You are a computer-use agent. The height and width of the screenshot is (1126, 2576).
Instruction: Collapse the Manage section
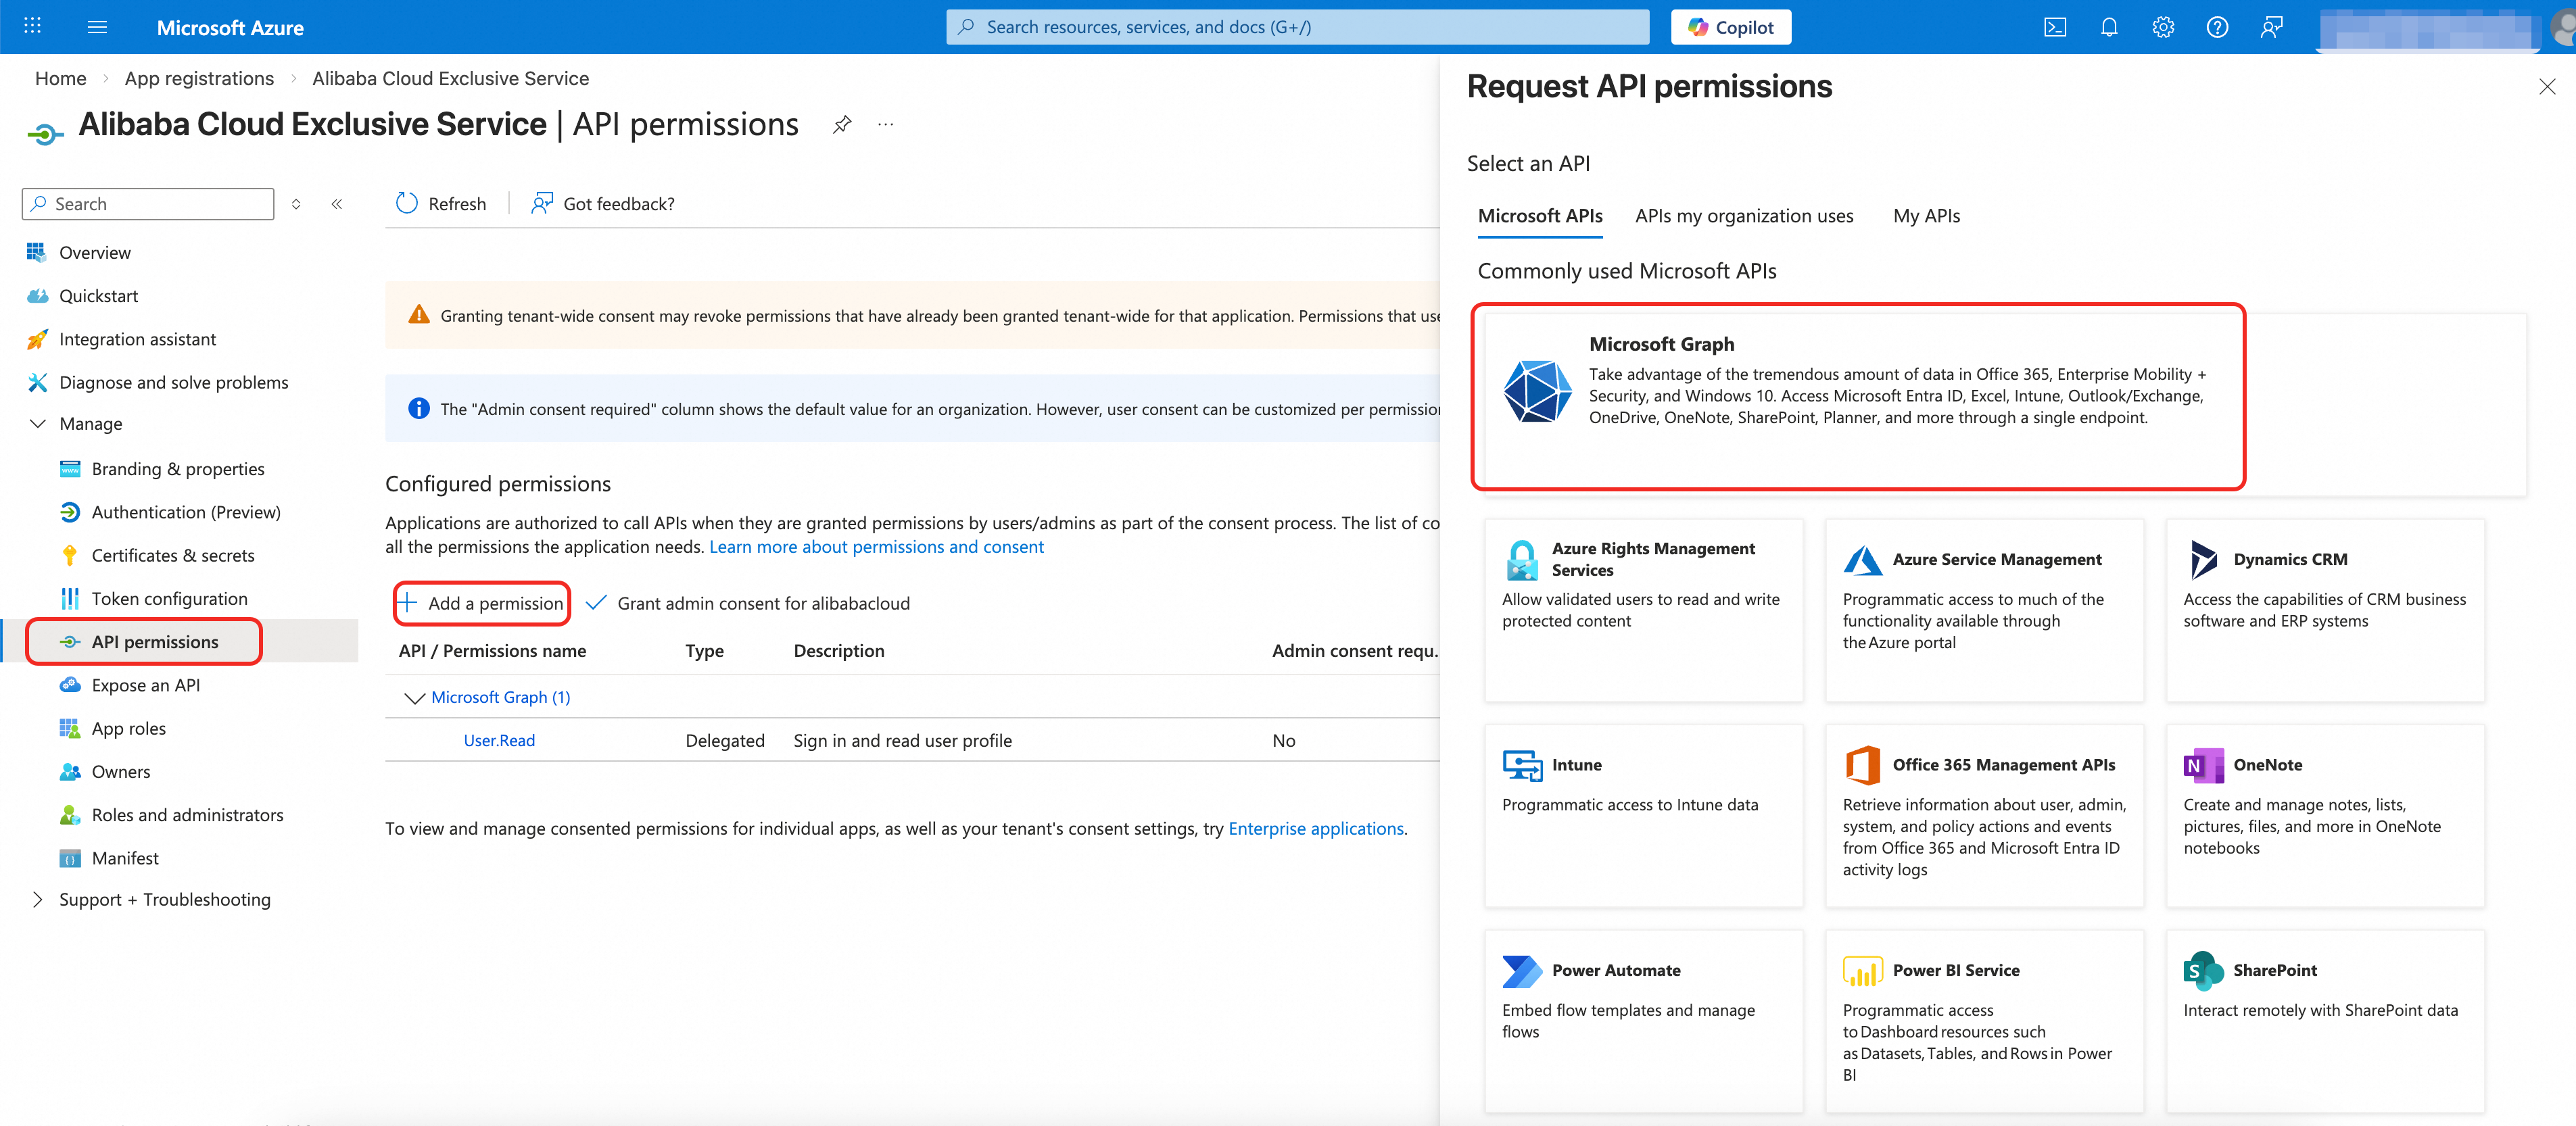tap(38, 424)
